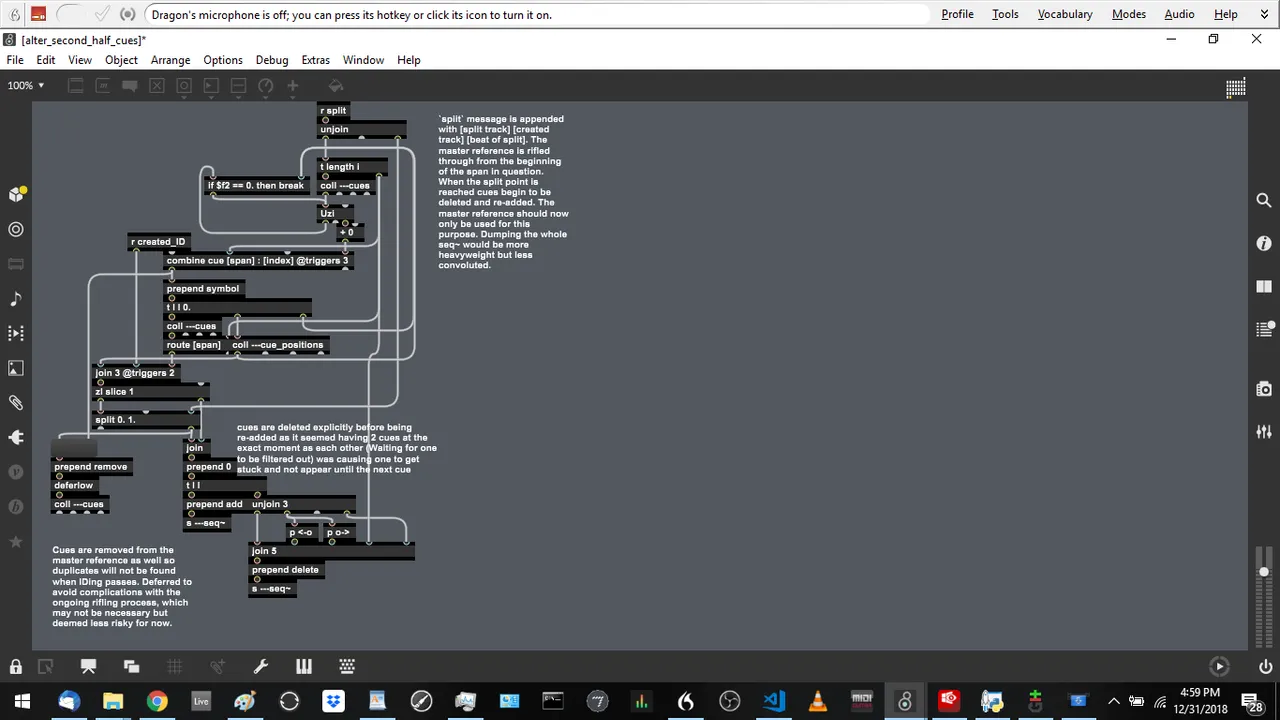Select the 'deferlow' object

click(x=74, y=486)
